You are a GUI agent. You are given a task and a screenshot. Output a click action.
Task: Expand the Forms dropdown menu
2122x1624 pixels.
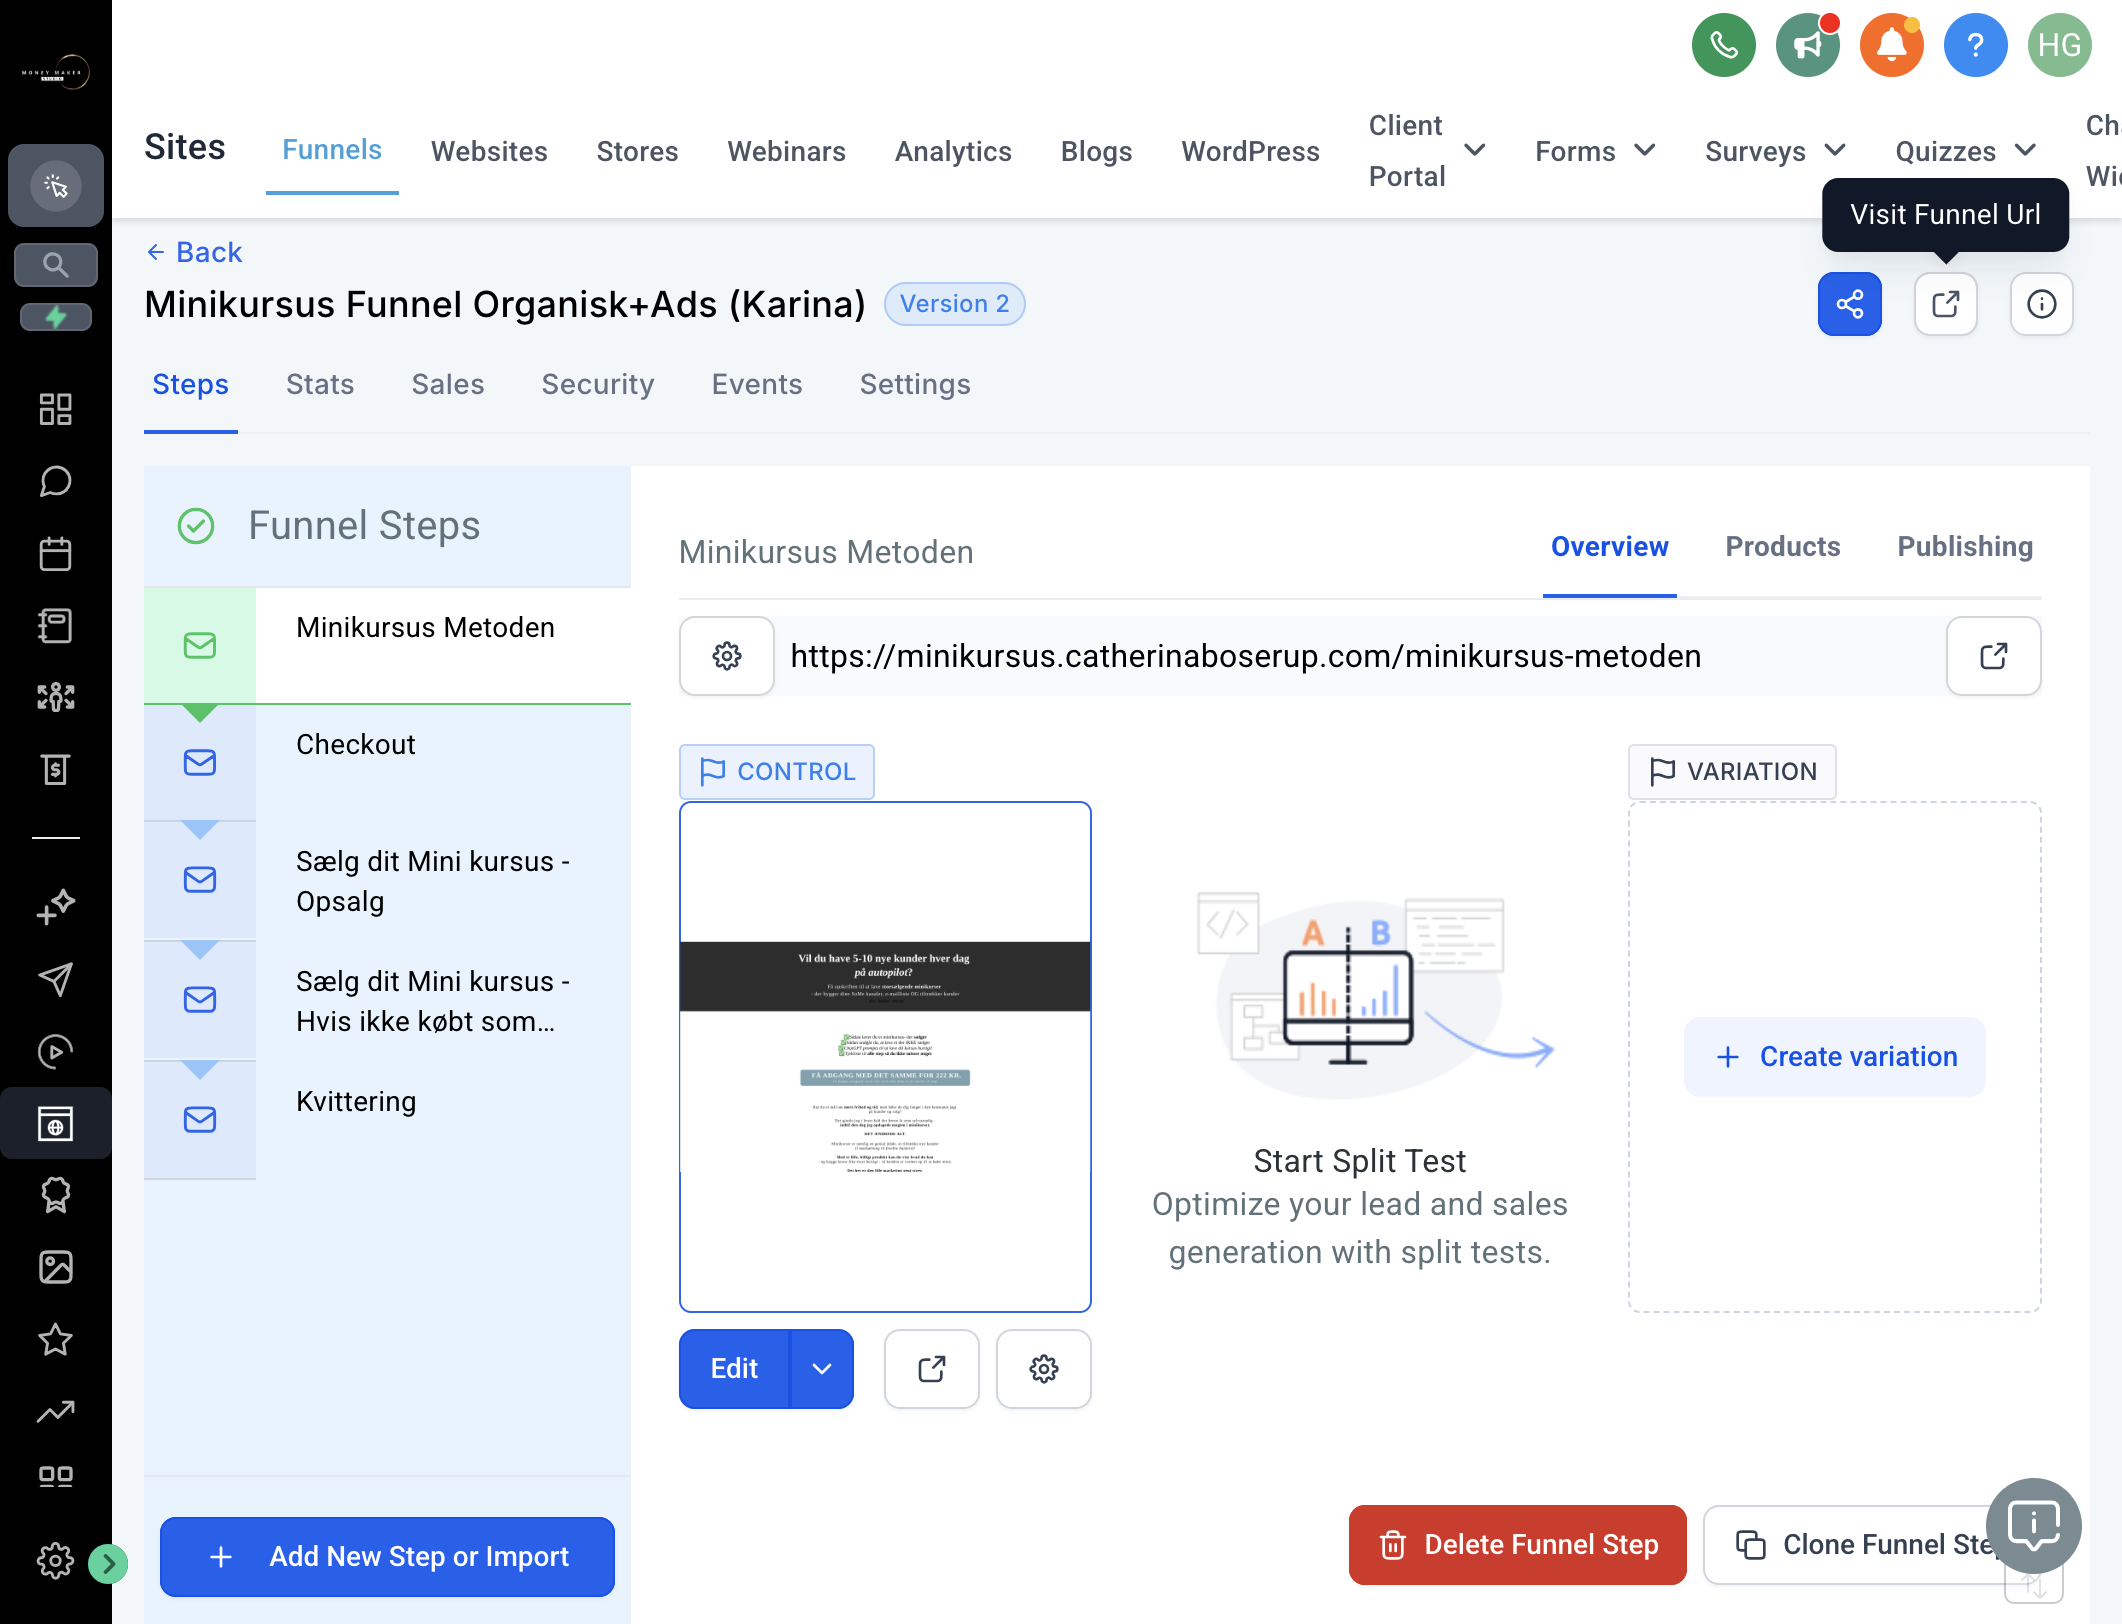pos(1644,151)
